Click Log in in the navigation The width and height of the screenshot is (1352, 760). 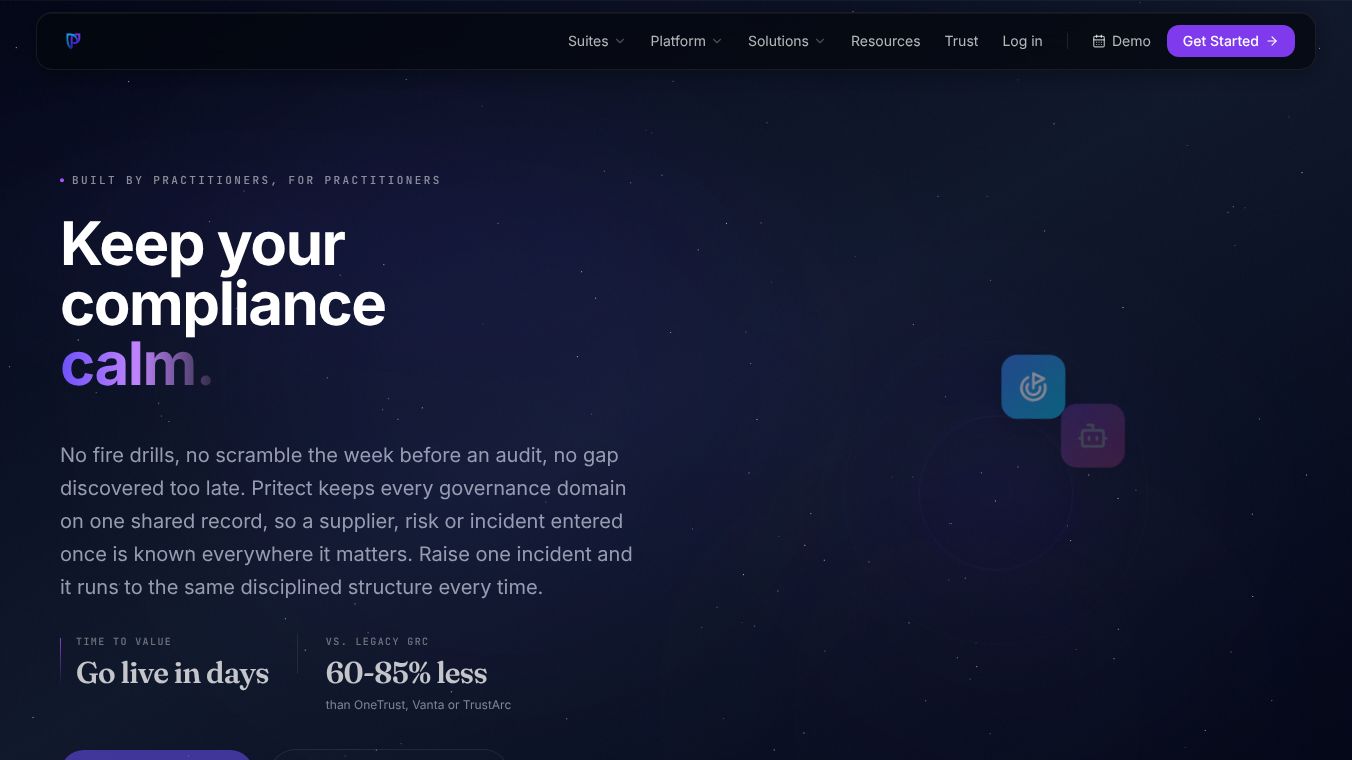[1022, 41]
